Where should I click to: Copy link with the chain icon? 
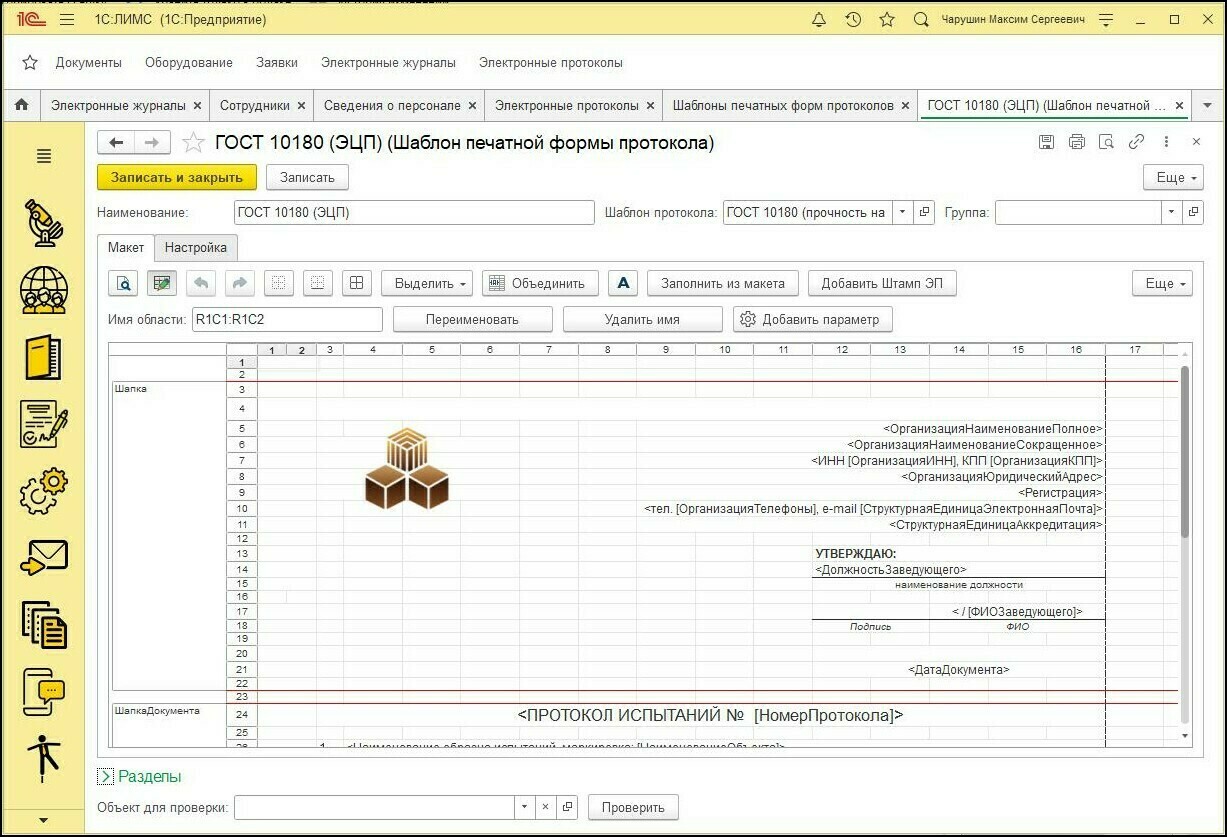[x=1136, y=142]
